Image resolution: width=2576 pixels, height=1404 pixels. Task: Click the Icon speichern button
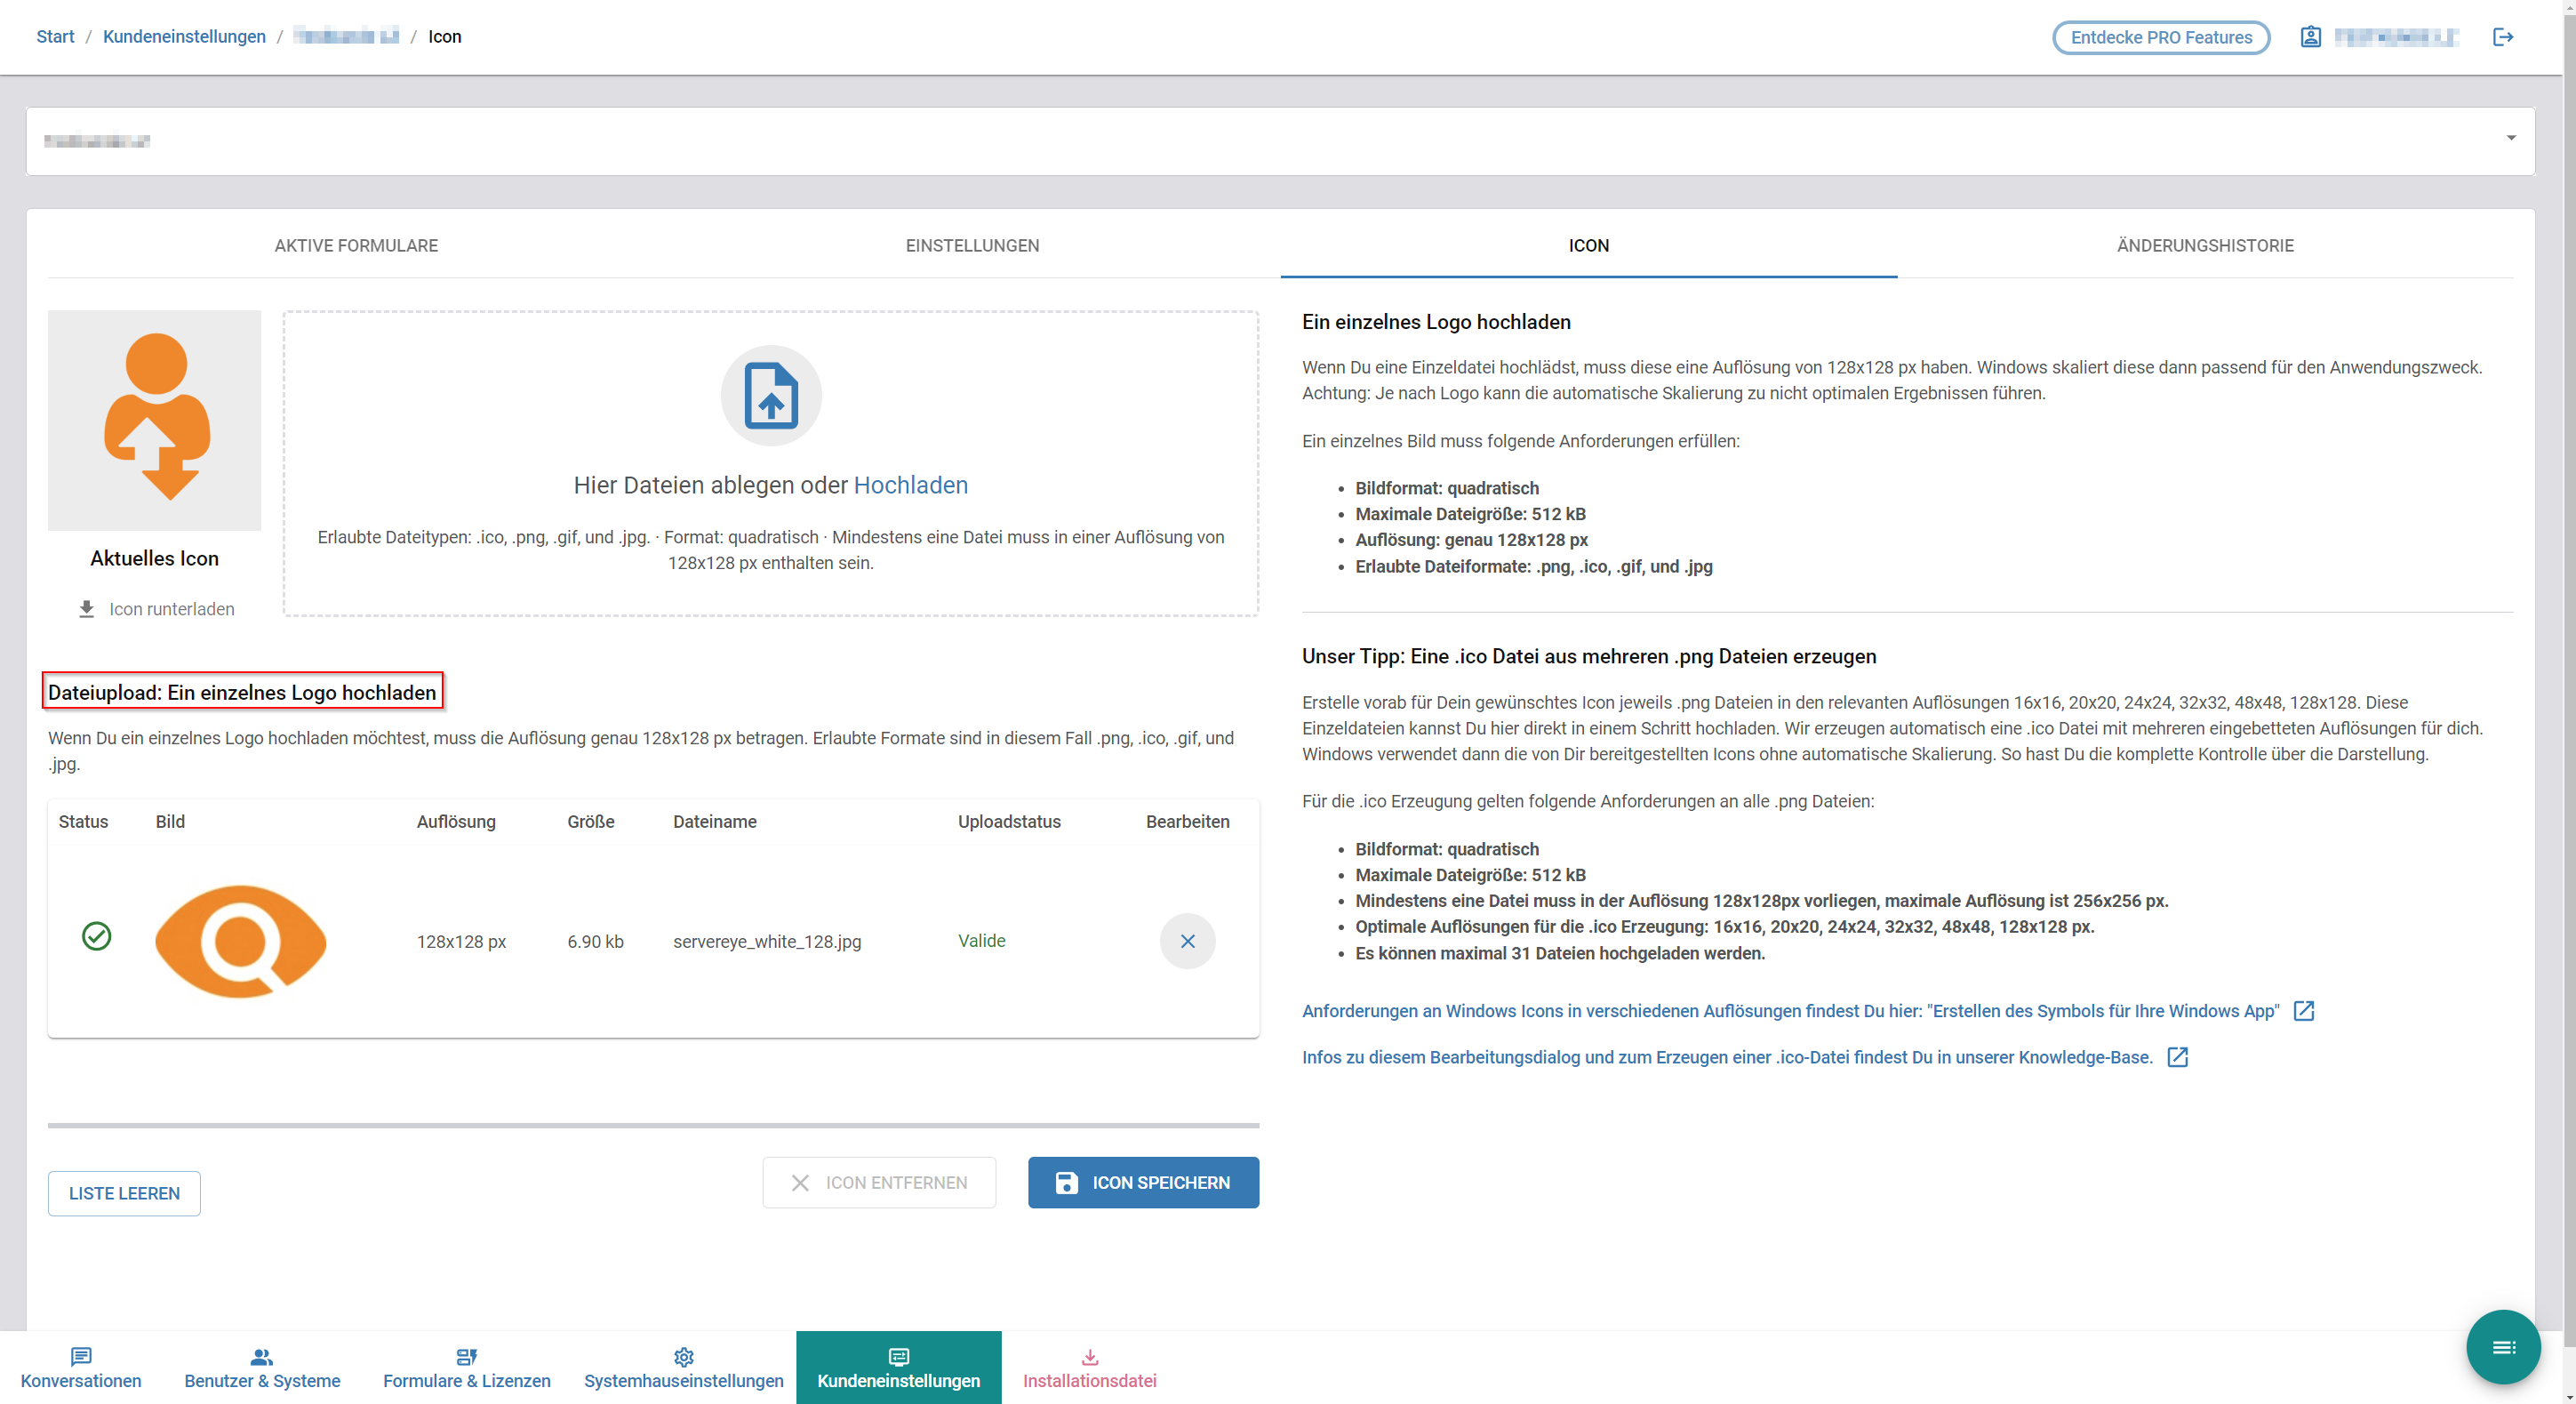(x=1142, y=1182)
